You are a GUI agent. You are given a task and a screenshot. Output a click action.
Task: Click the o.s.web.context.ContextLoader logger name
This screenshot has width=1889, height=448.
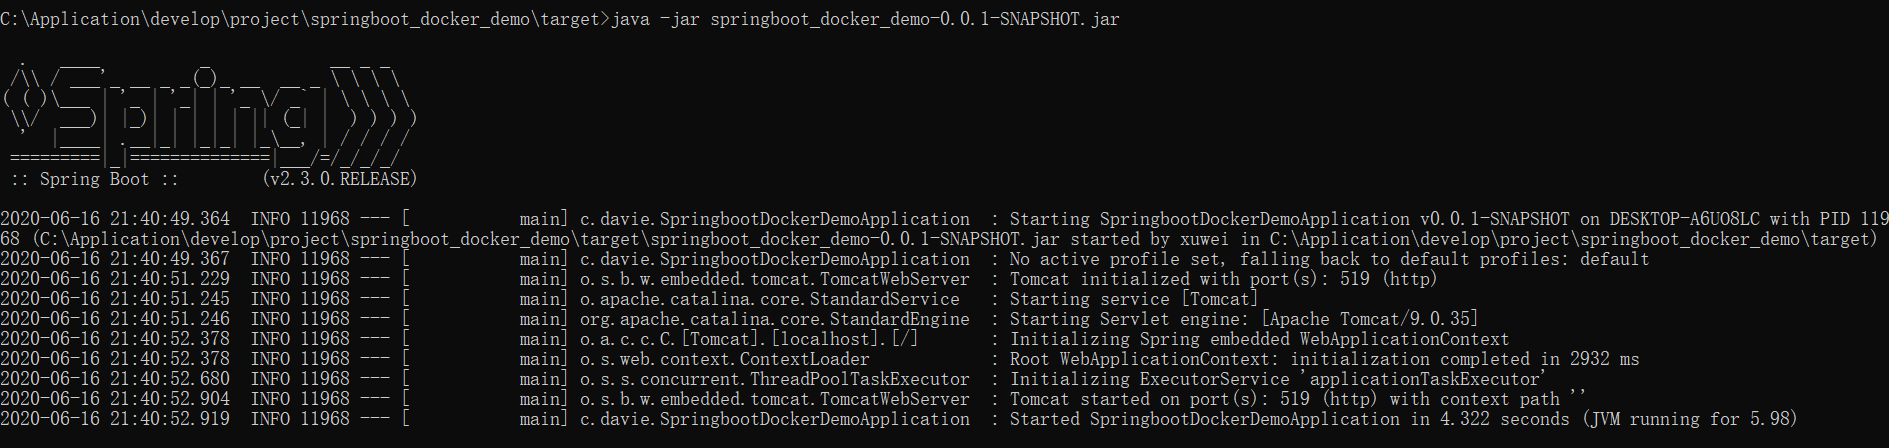(724, 359)
